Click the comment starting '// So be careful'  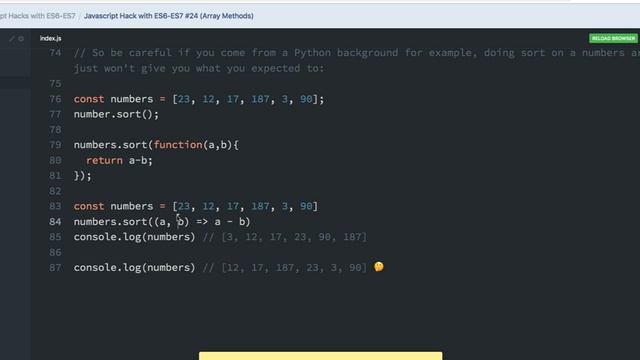(x=357, y=53)
